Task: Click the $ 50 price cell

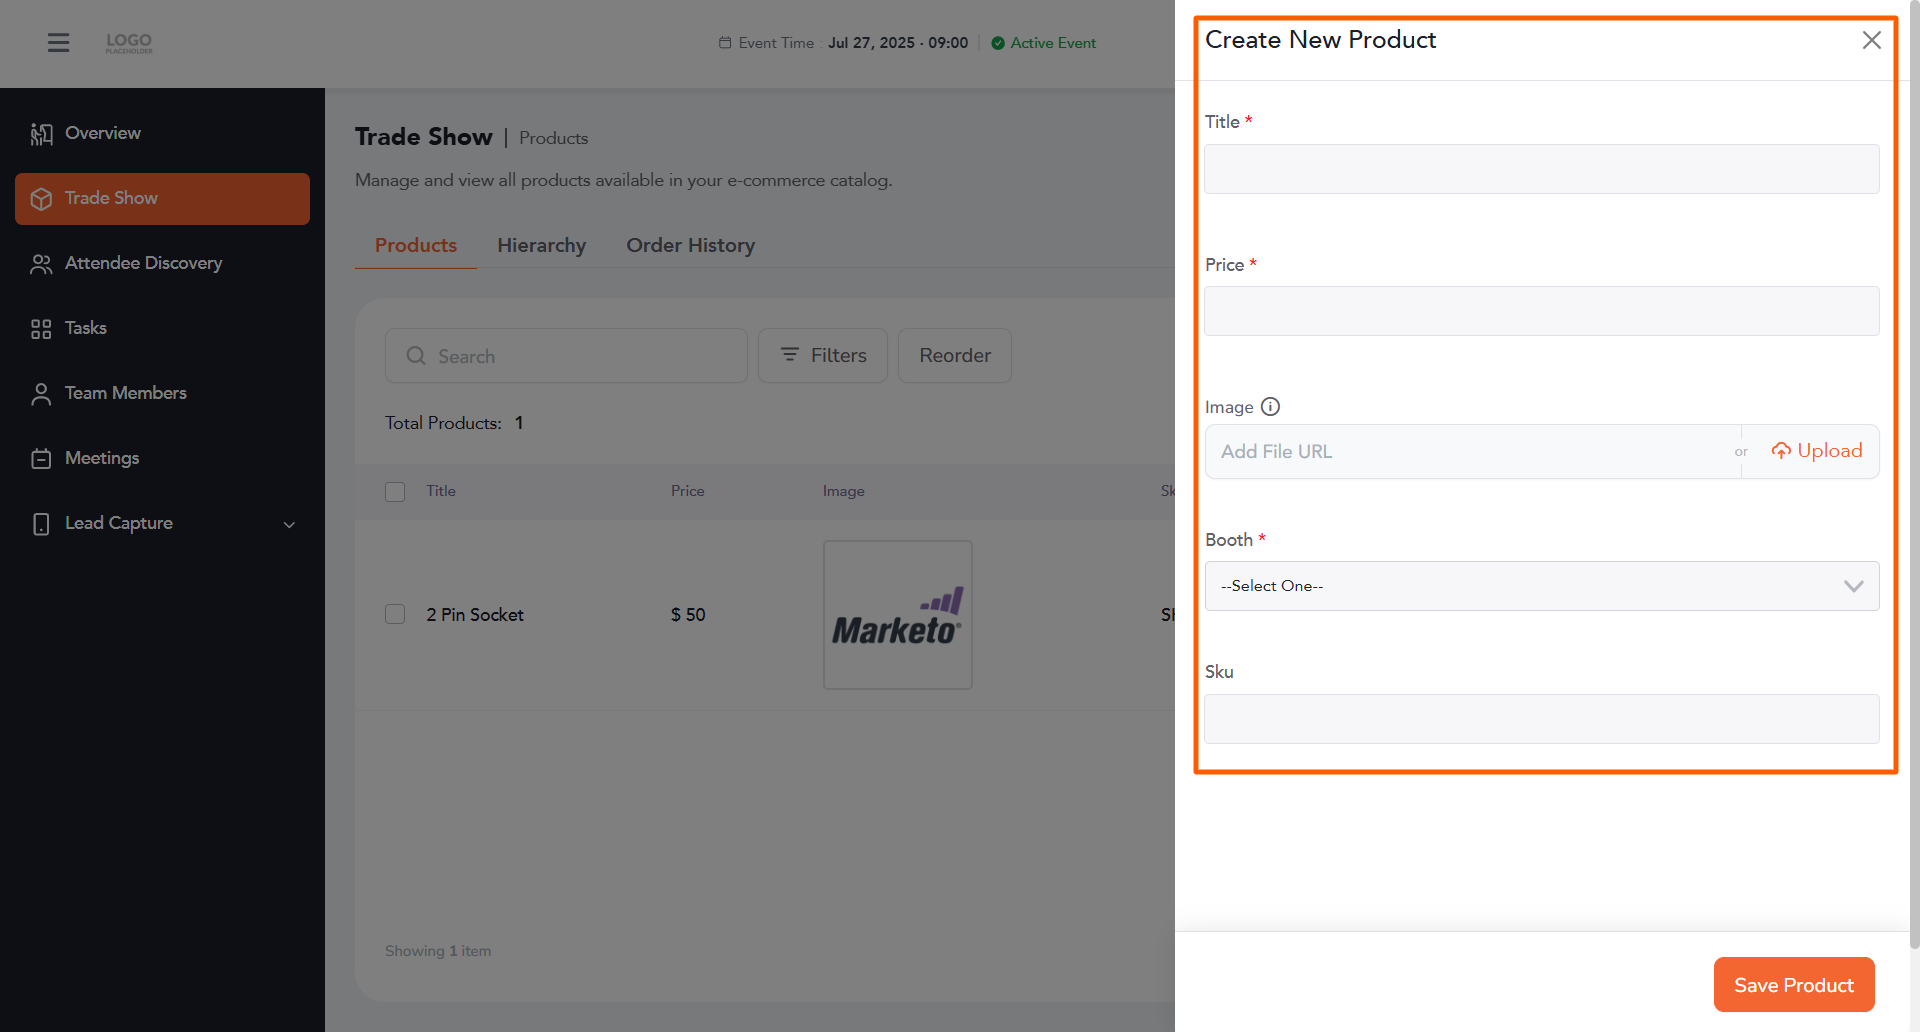Action: pos(688,615)
